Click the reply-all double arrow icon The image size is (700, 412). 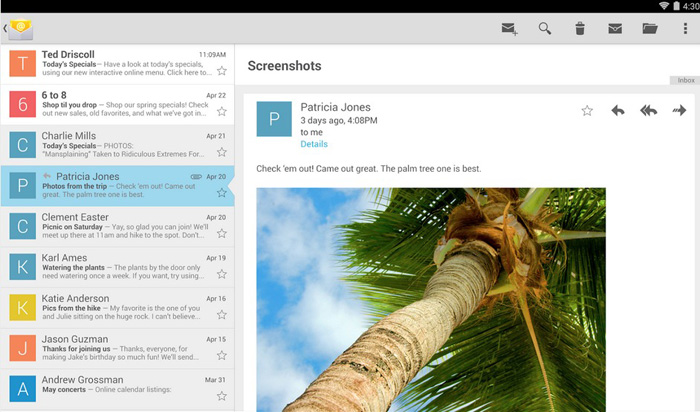(x=649, y=111)
